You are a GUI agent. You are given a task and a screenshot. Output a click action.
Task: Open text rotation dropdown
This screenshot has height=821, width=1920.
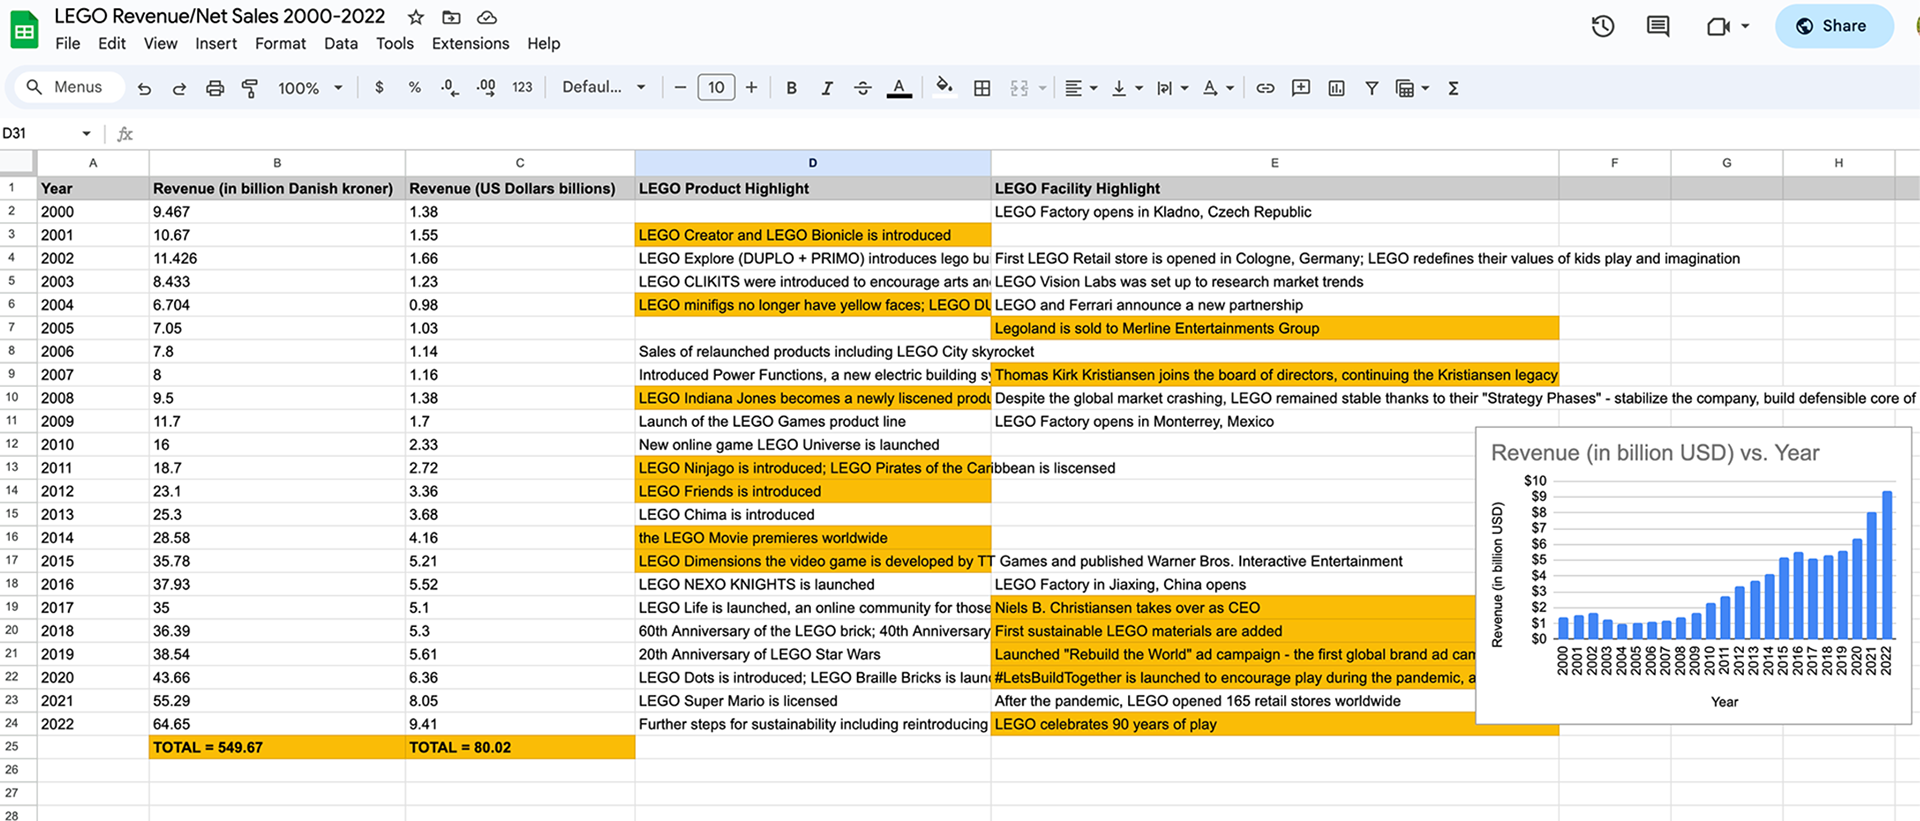[1218, 88]
